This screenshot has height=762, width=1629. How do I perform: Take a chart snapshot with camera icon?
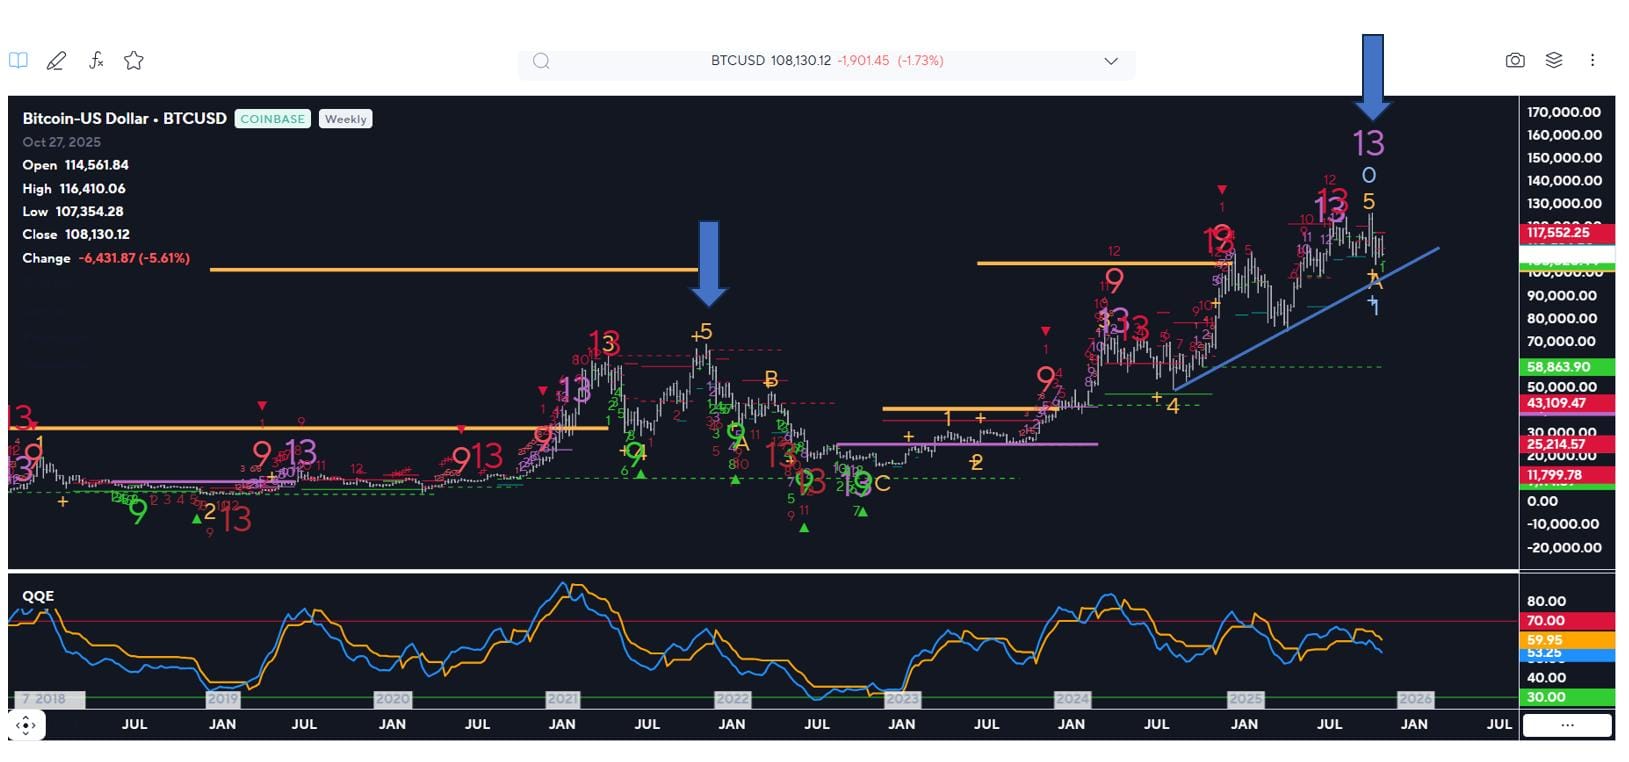(x=1515, y=61)
